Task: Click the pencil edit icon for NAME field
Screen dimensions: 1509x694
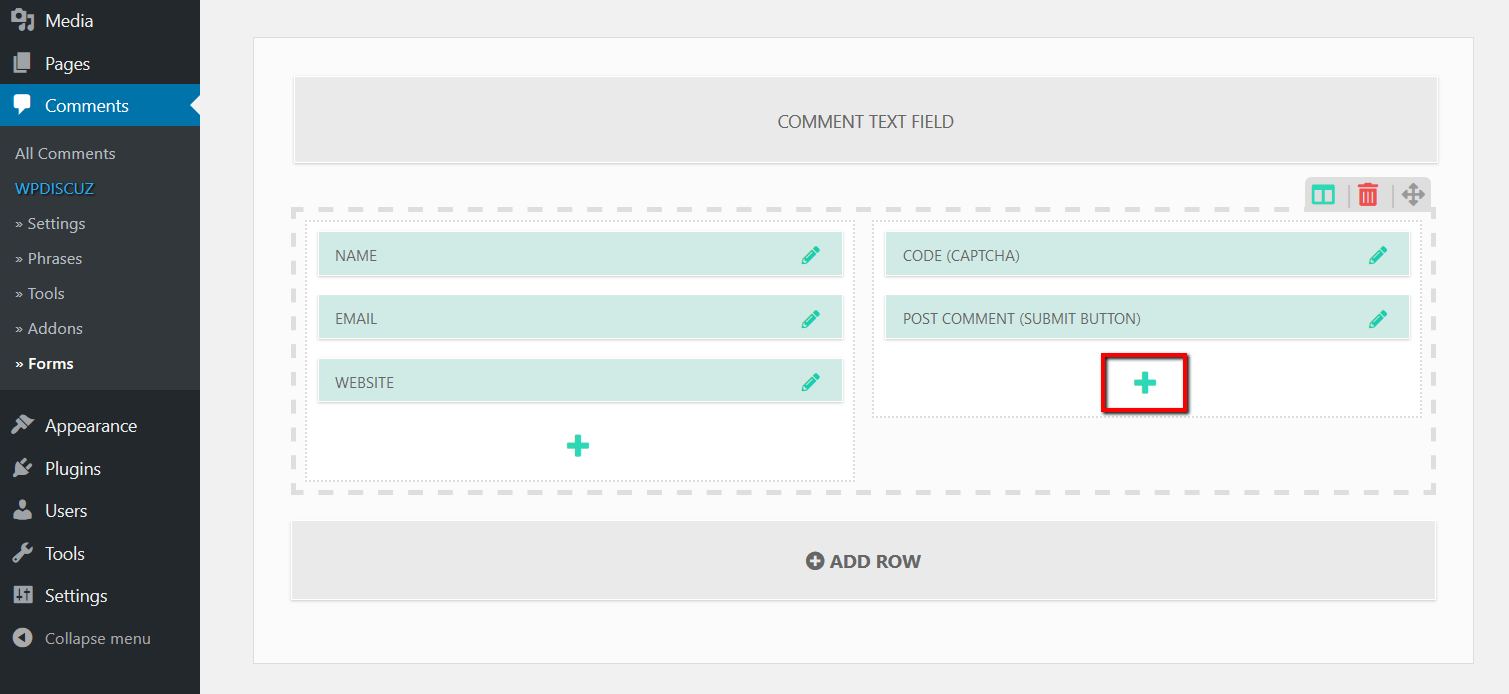Action: 810,255
